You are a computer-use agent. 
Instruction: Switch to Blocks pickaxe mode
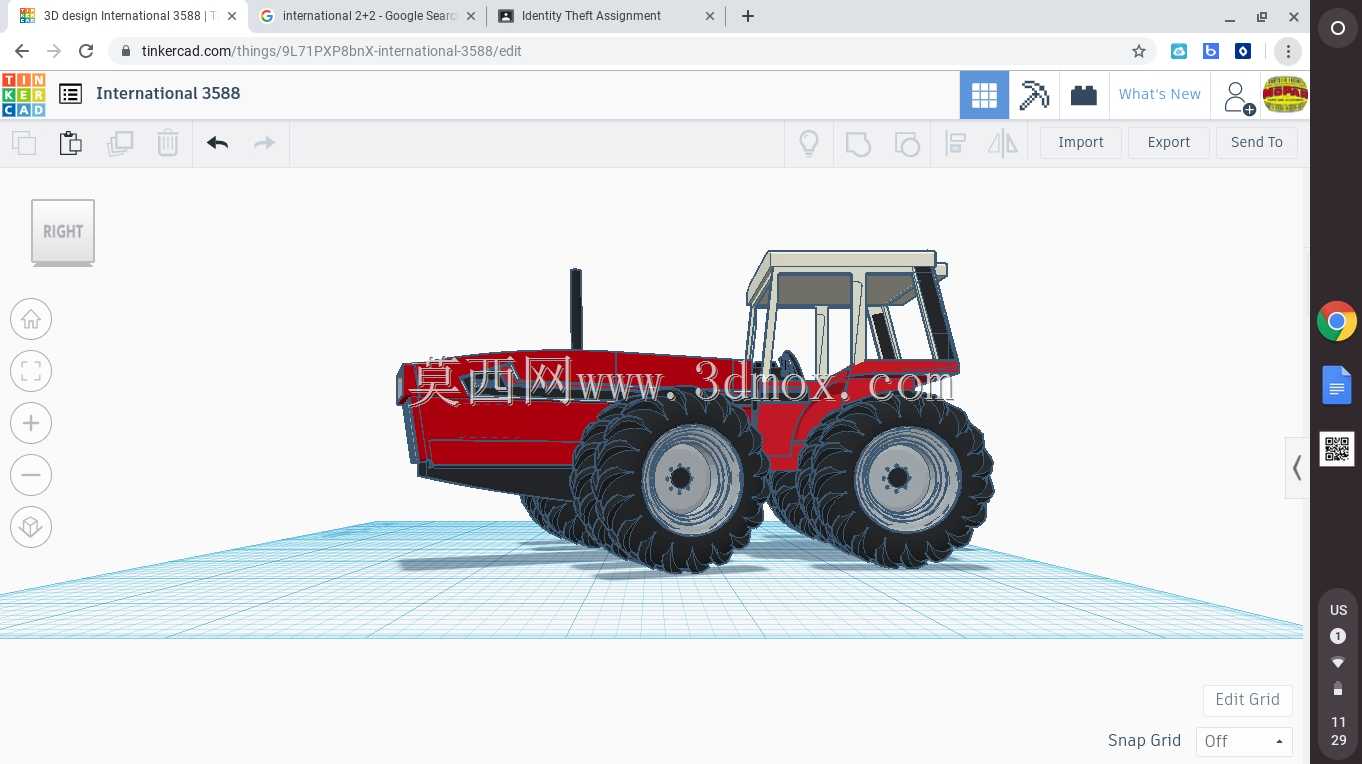1034,95
